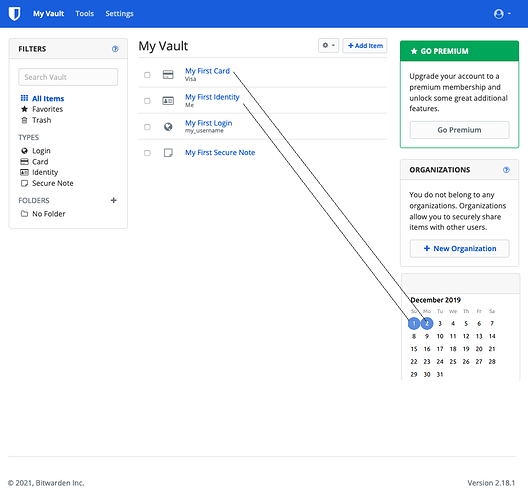Open the My First Secure Note item
Image resolution: width=528 pixels, height=500 pixels.
pos(220,153)
